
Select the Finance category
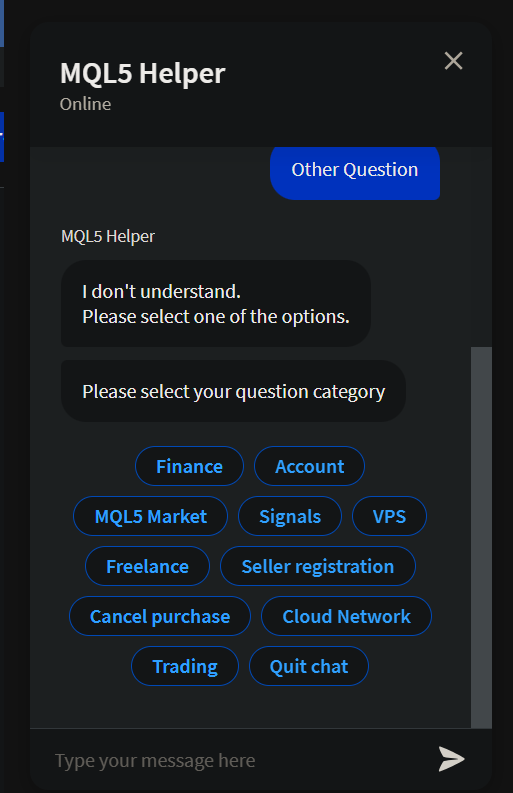[x=189, y=466]
